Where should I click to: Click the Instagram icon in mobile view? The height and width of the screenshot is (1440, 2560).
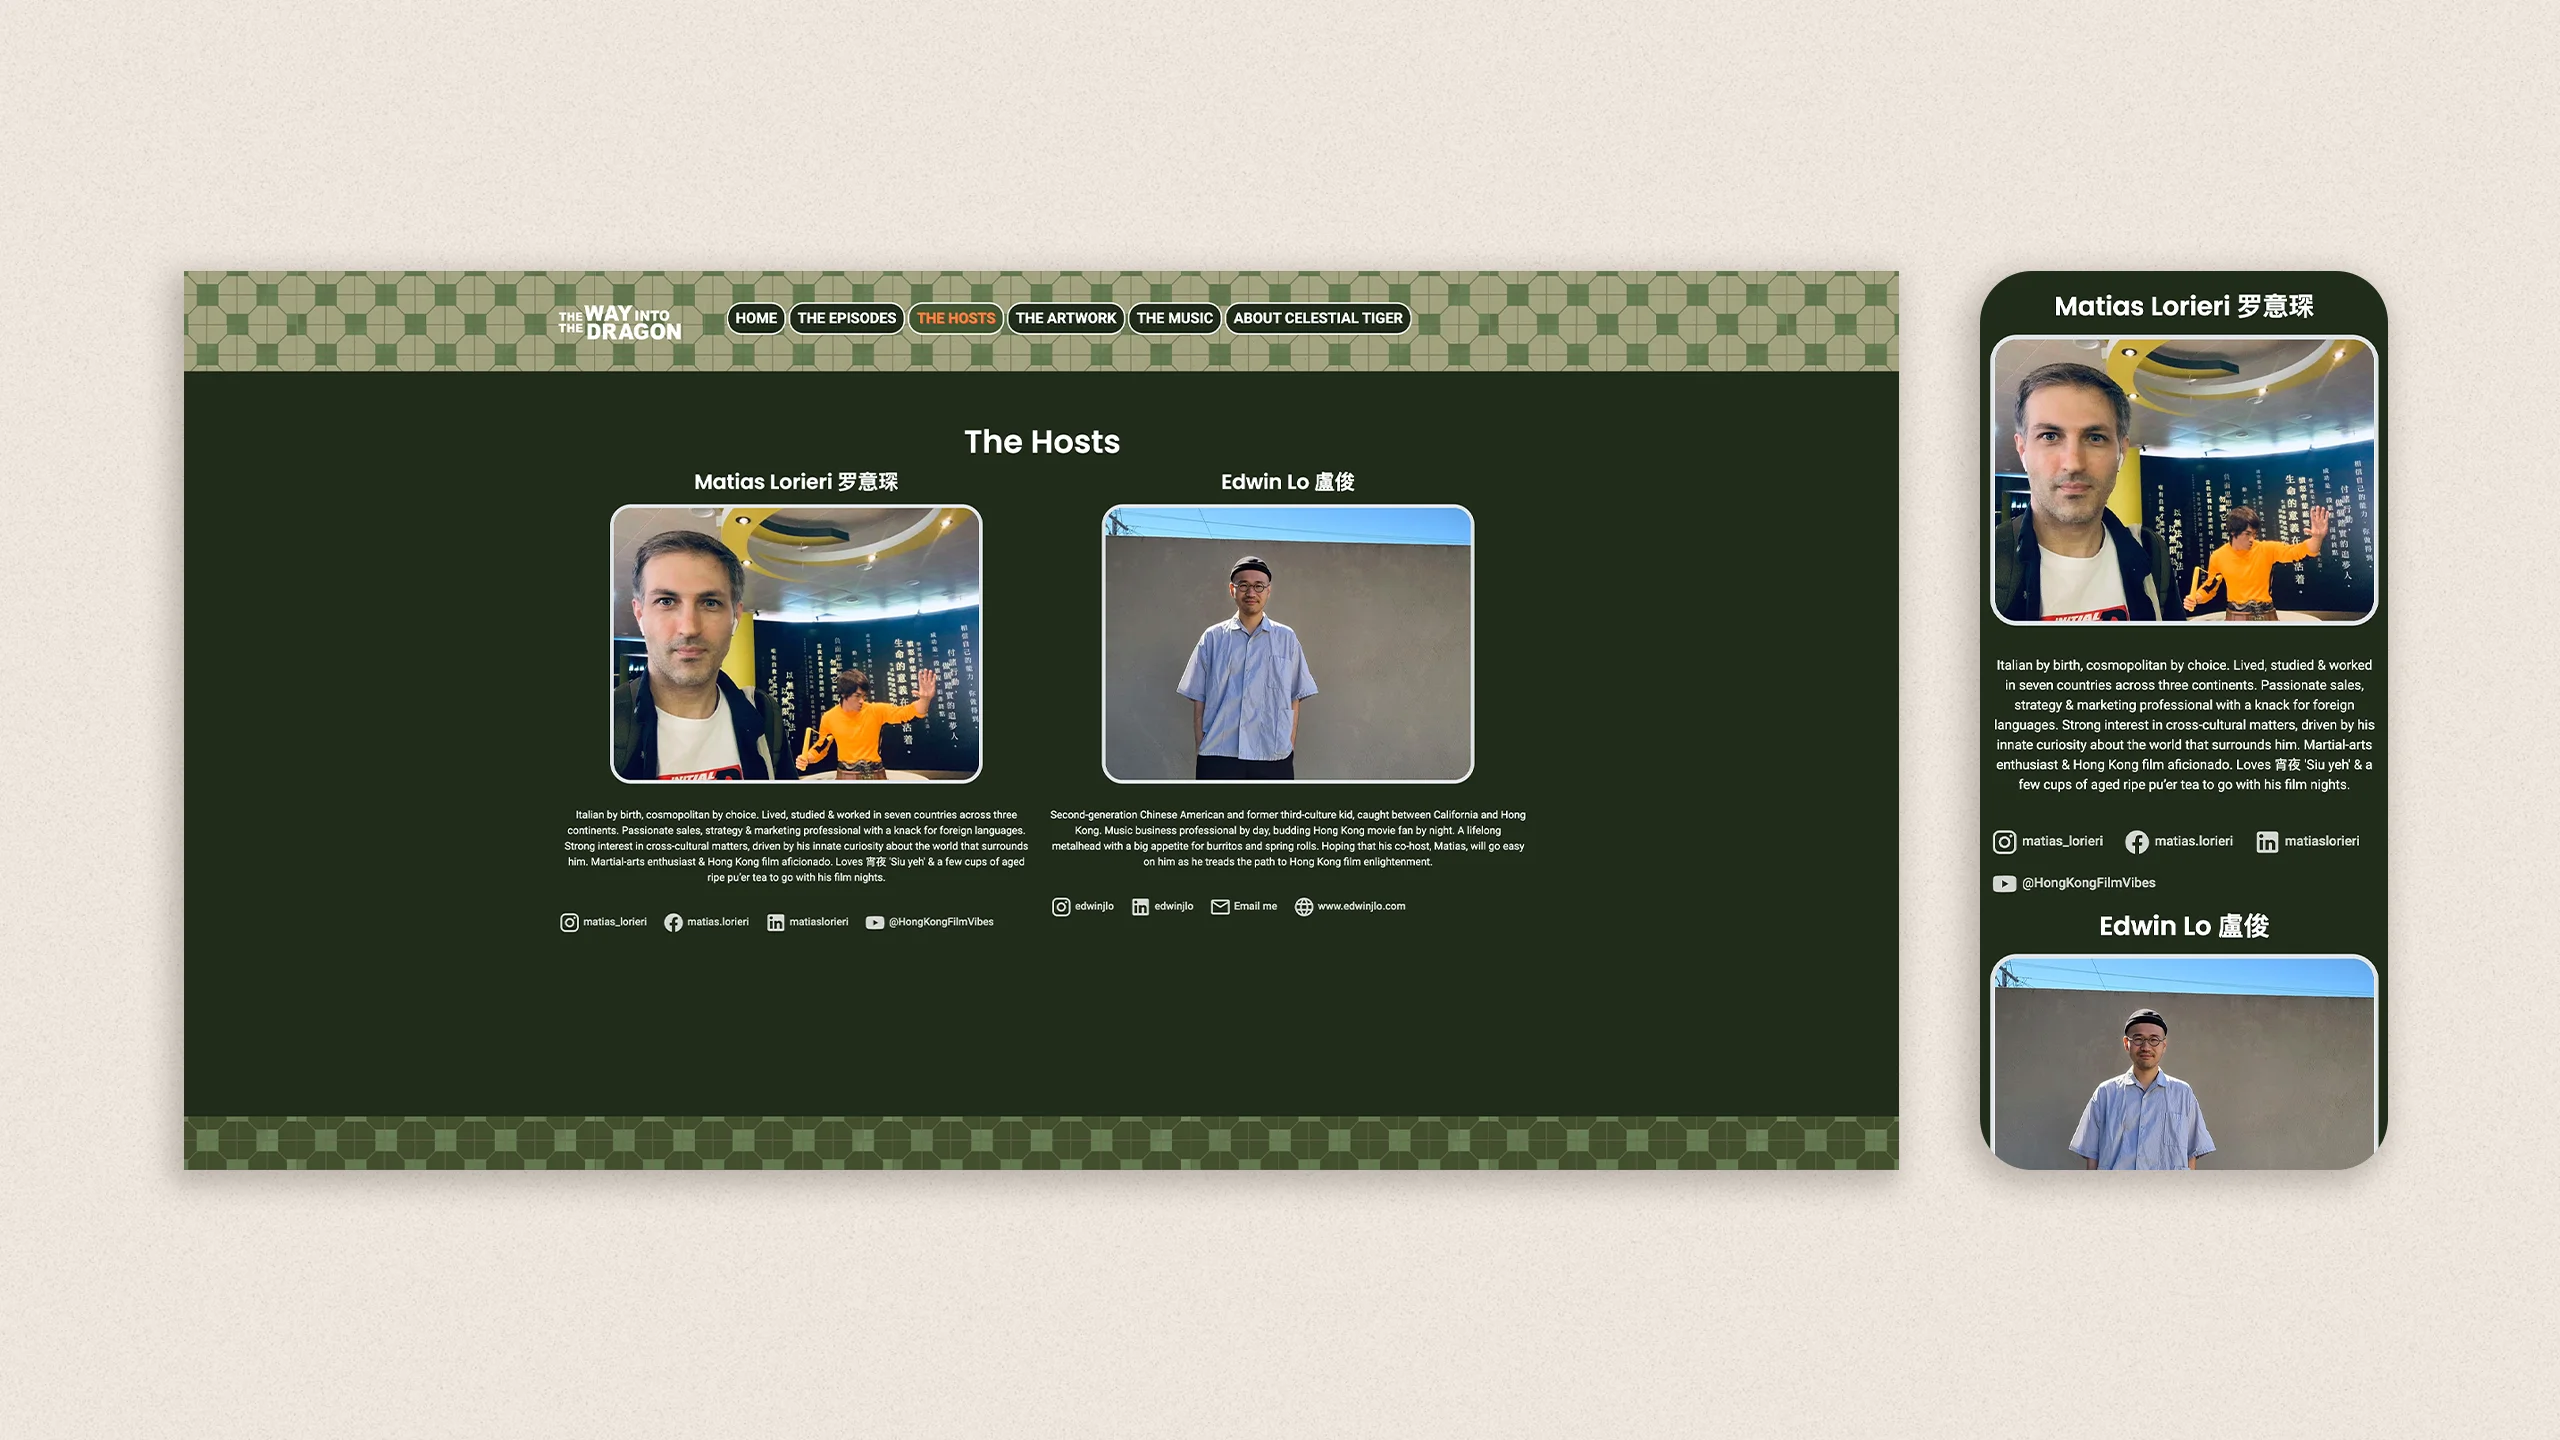2004,842
